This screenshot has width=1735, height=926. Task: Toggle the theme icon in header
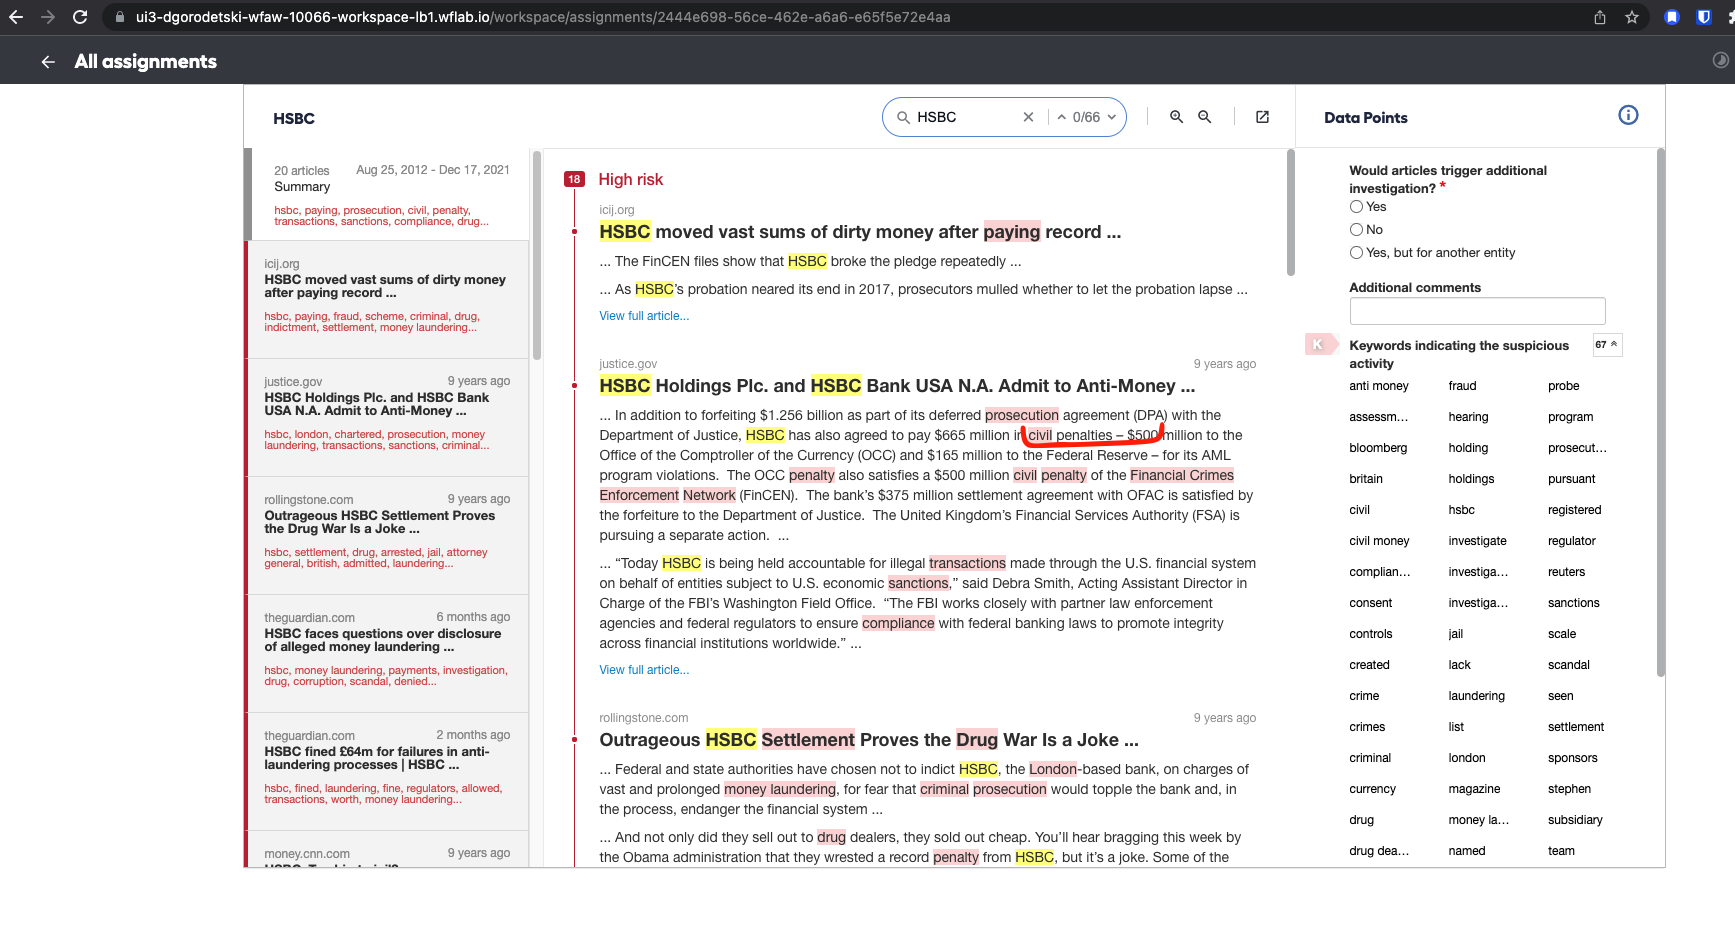click(x=1720, y=60)
